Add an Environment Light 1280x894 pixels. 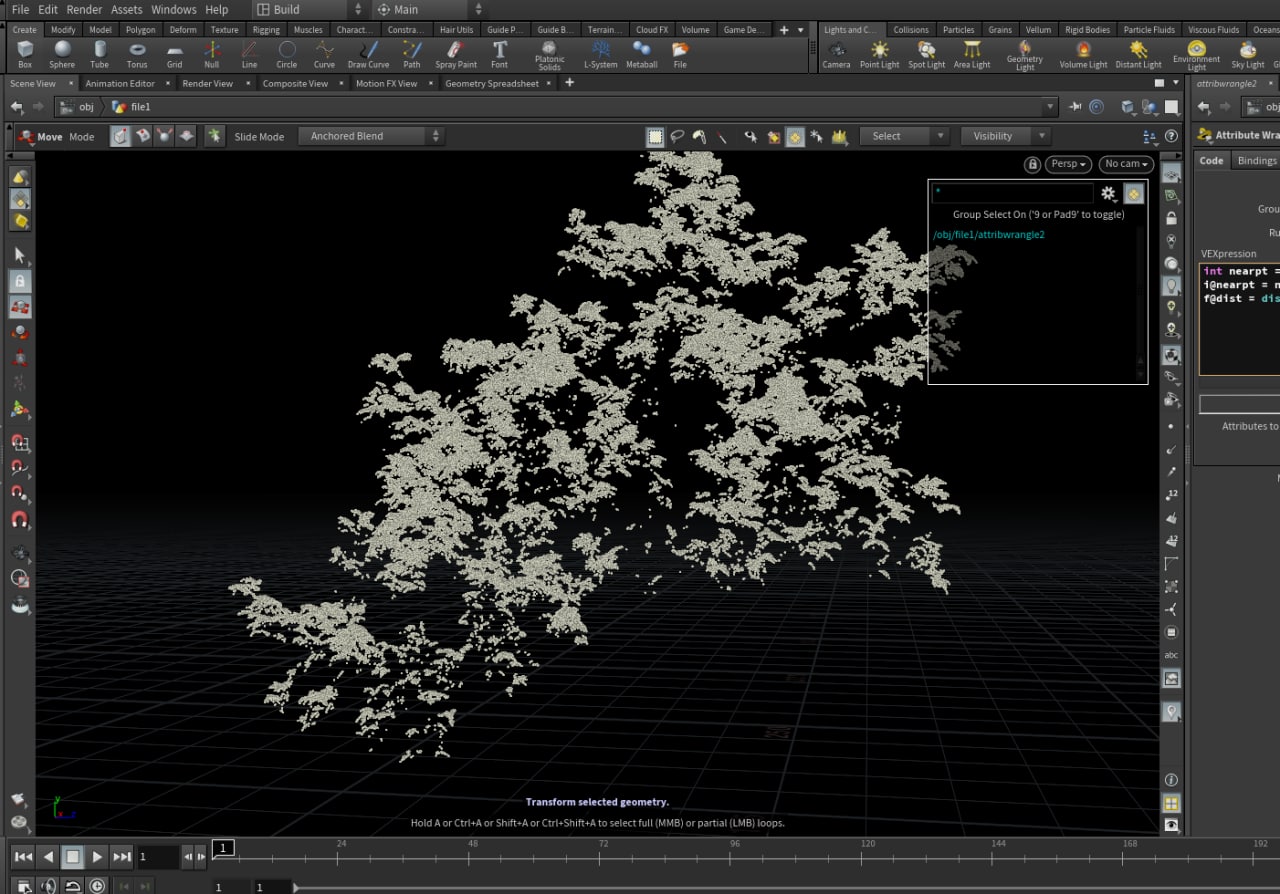(1197, 55)
